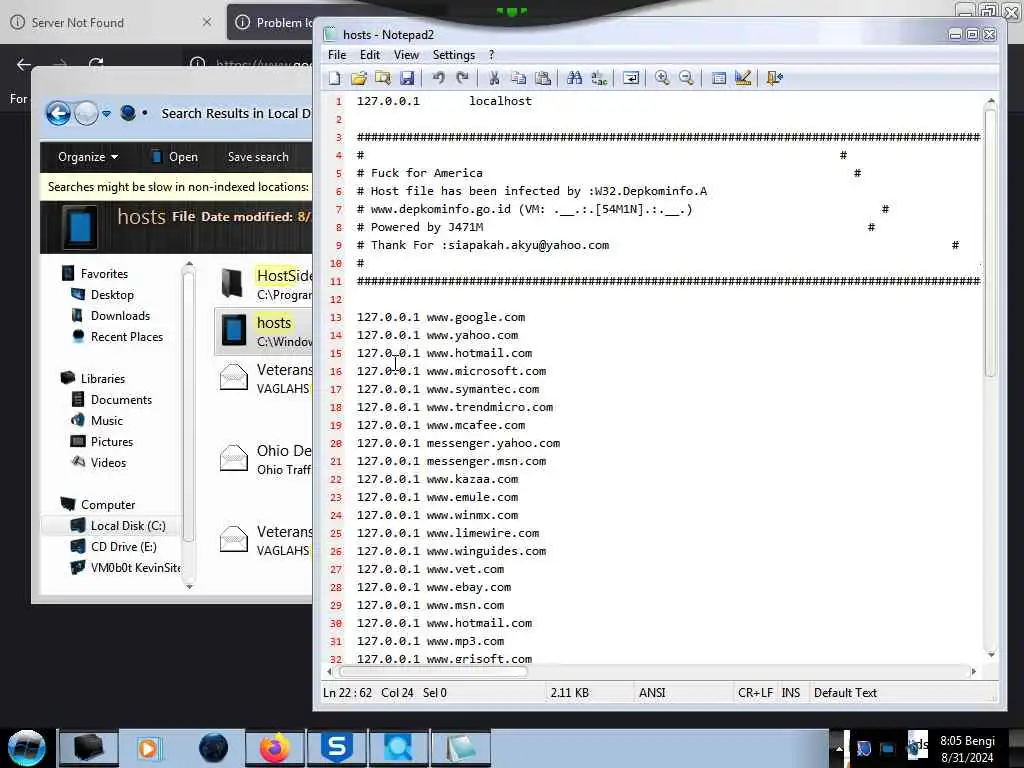Select Libraries in the navigation pane
1024x768 pixels.
coord(103,379)
